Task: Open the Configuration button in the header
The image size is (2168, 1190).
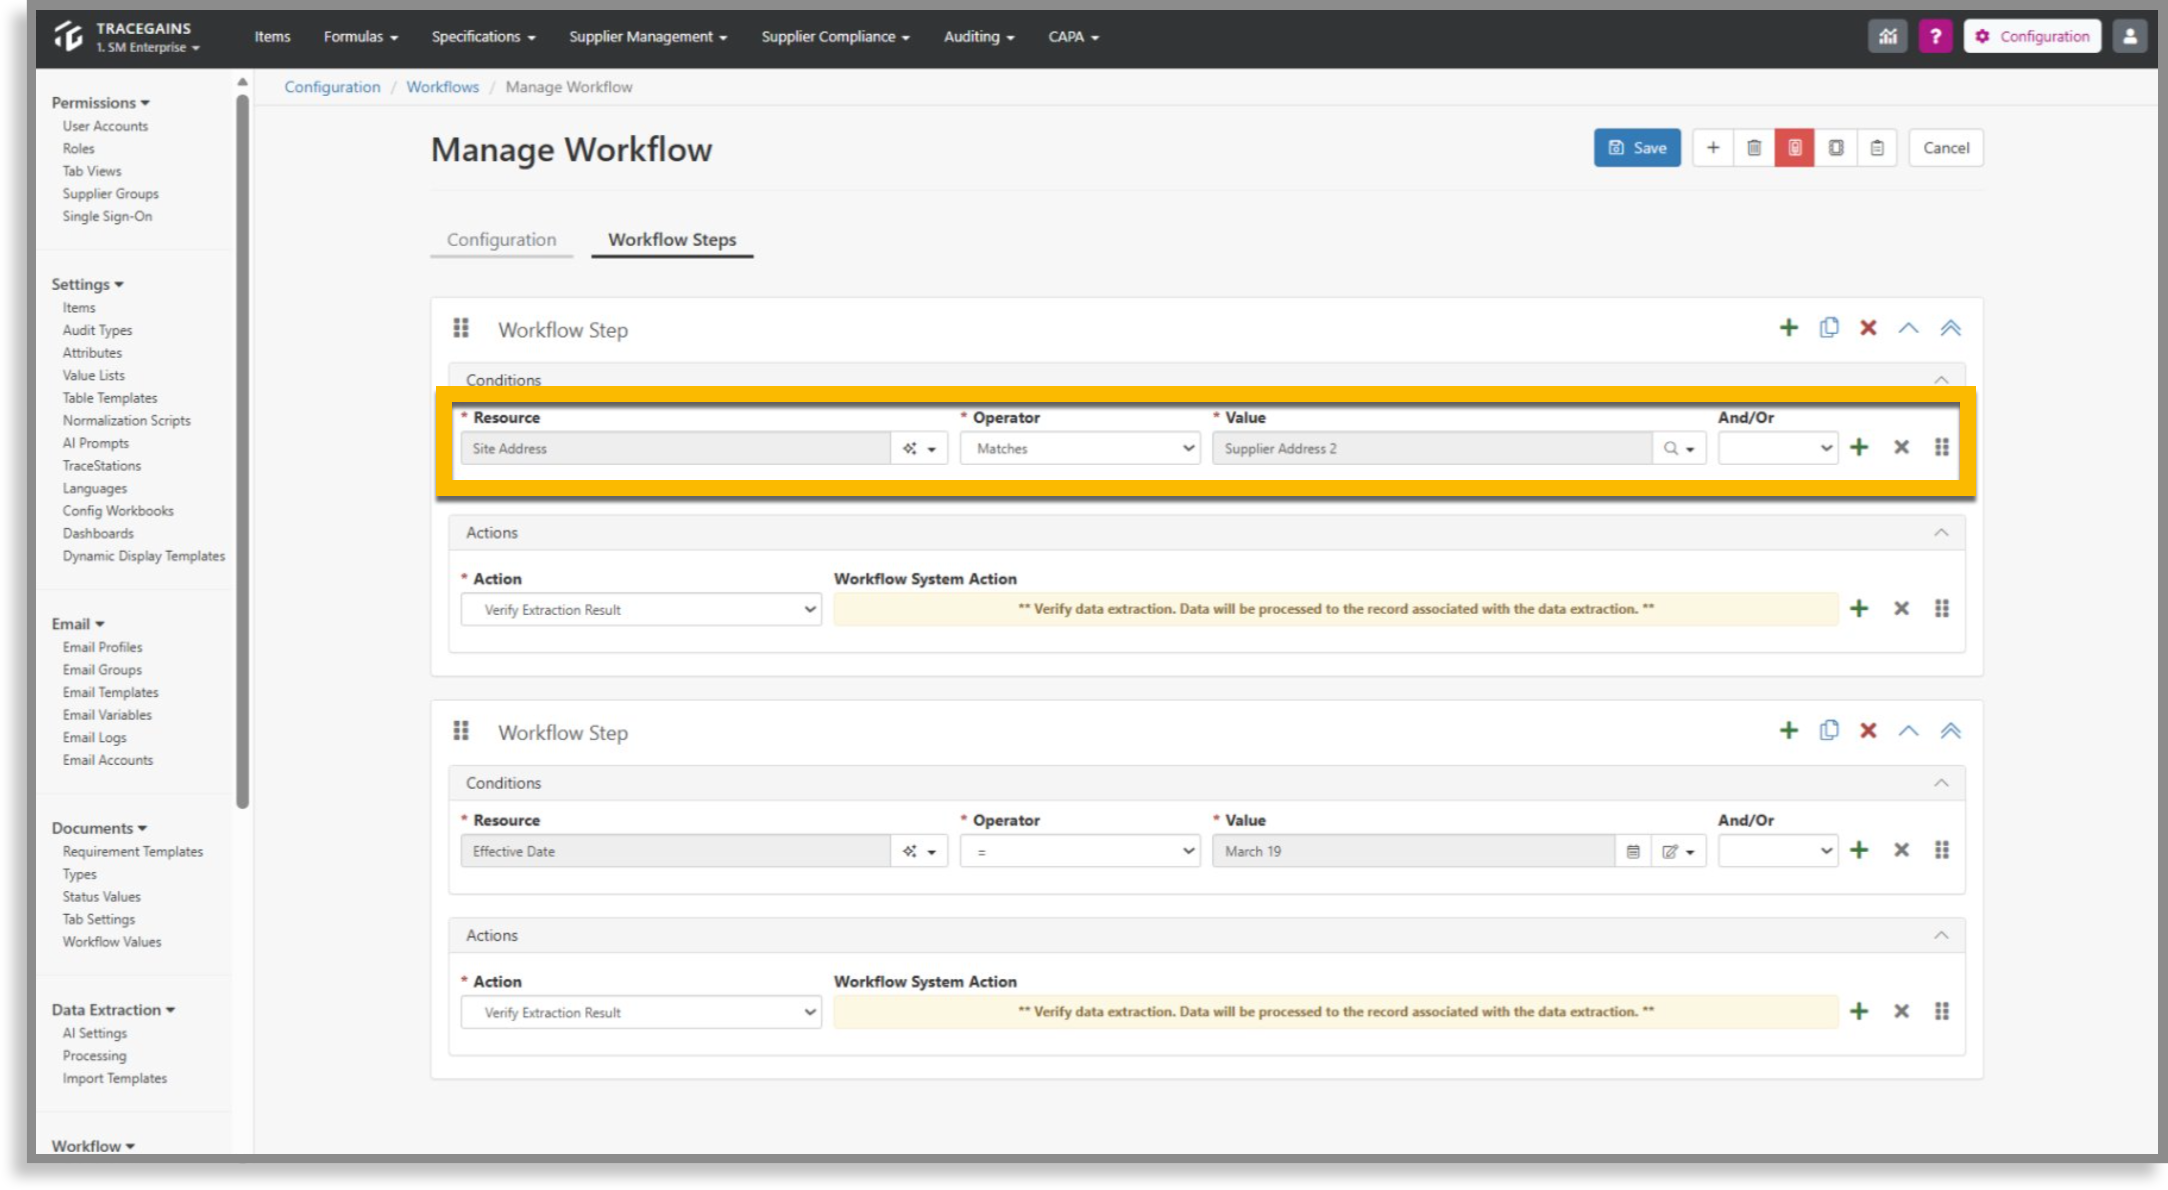Action: [2032, 36]
